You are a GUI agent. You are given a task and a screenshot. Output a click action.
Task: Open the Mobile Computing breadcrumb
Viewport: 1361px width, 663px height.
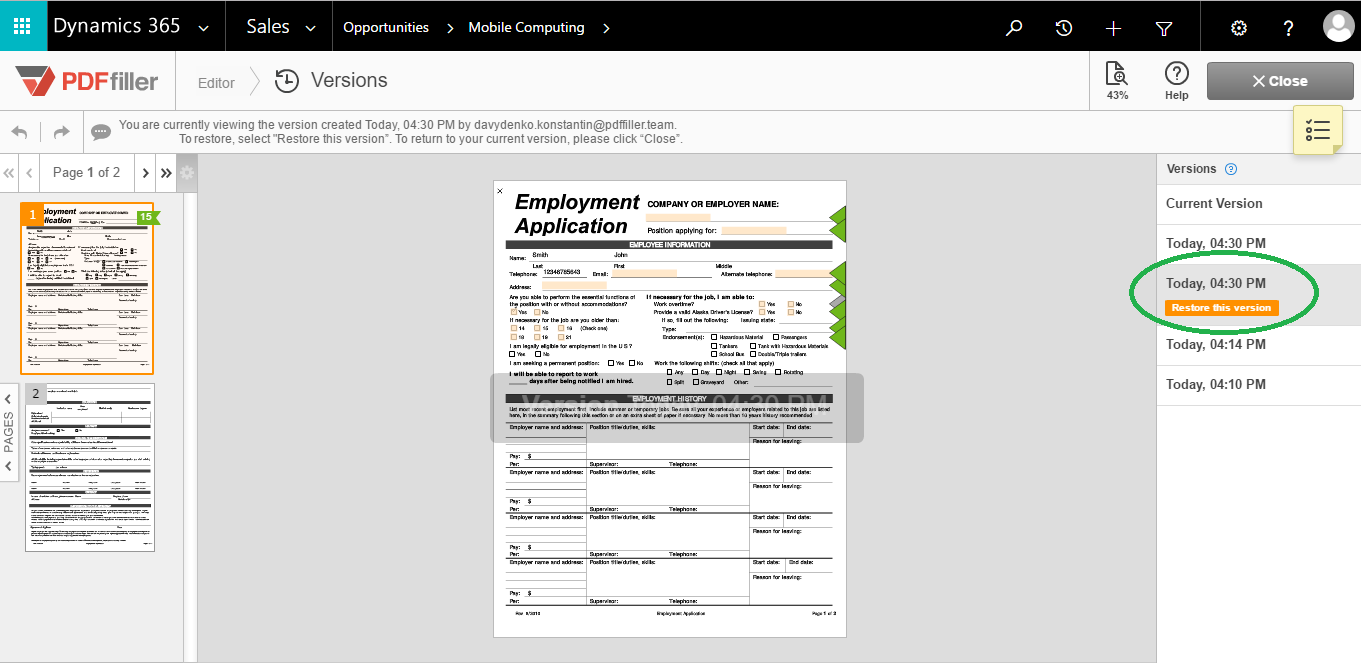pyautogui.click(x=527, y=27)
